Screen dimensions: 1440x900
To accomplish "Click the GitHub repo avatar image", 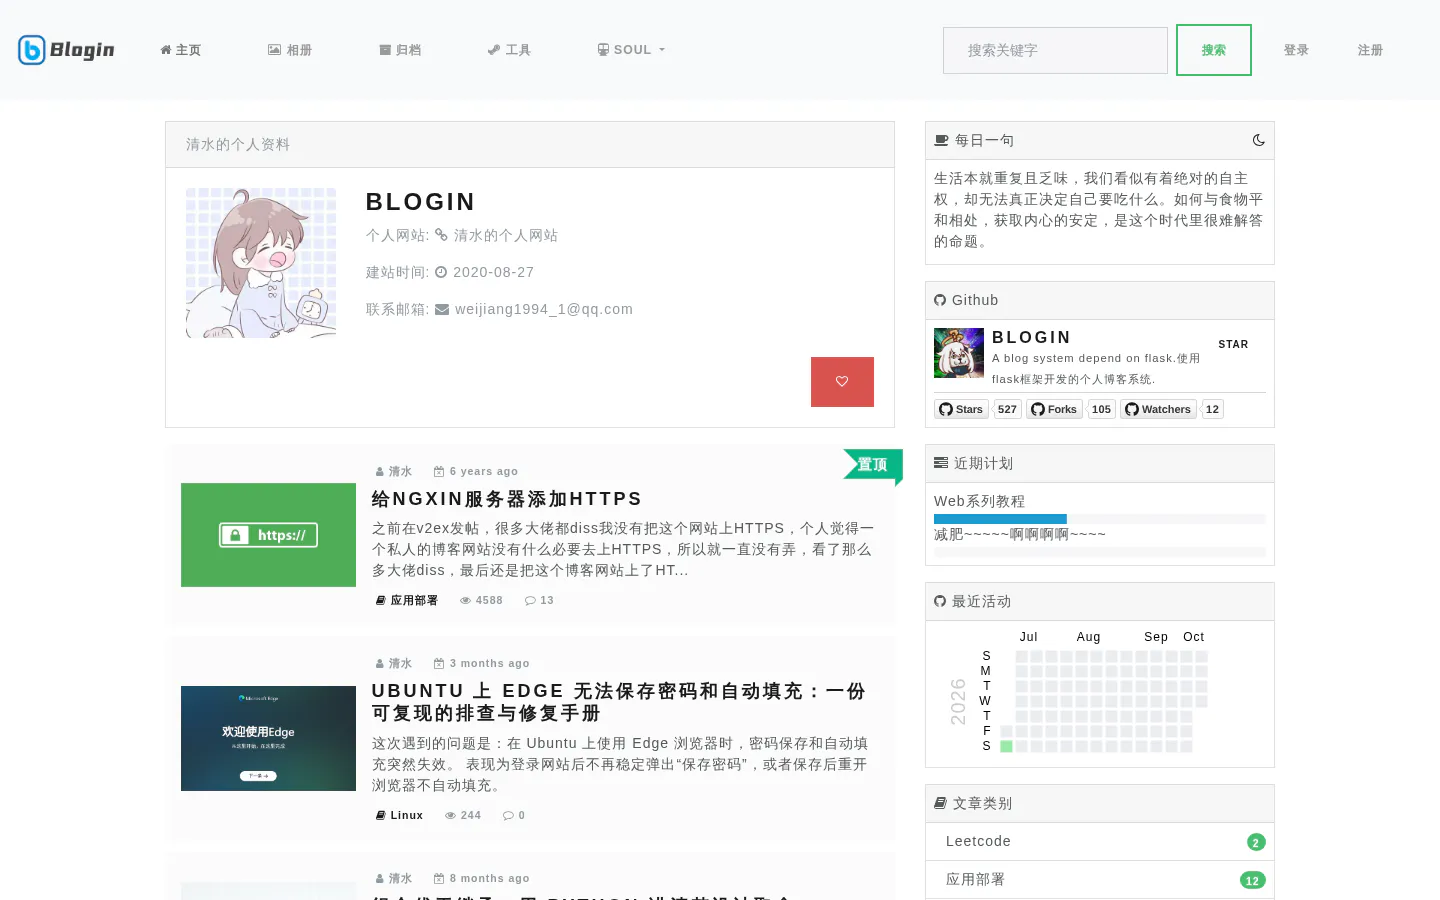I will click(959, 353).
